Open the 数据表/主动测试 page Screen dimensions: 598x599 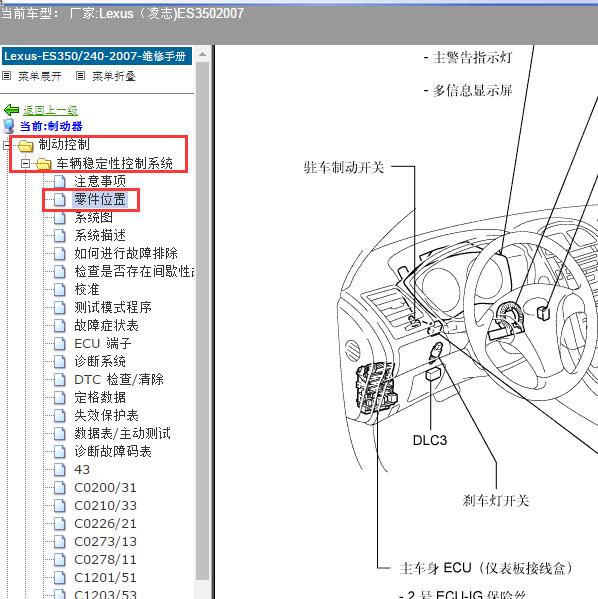[x=123, y=433]
